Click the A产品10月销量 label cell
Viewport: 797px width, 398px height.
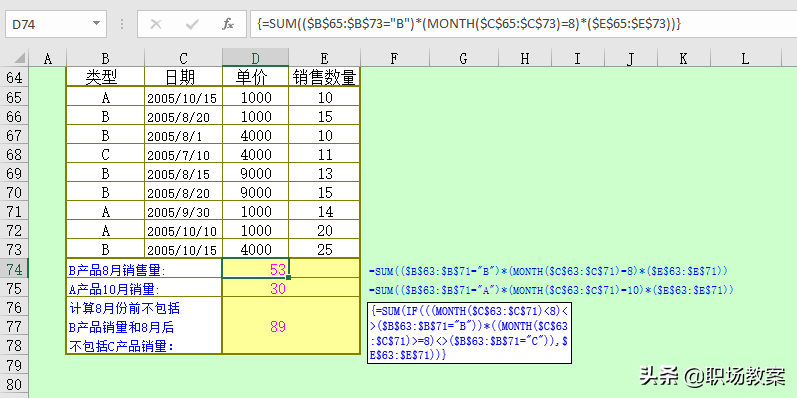(144, 288)
